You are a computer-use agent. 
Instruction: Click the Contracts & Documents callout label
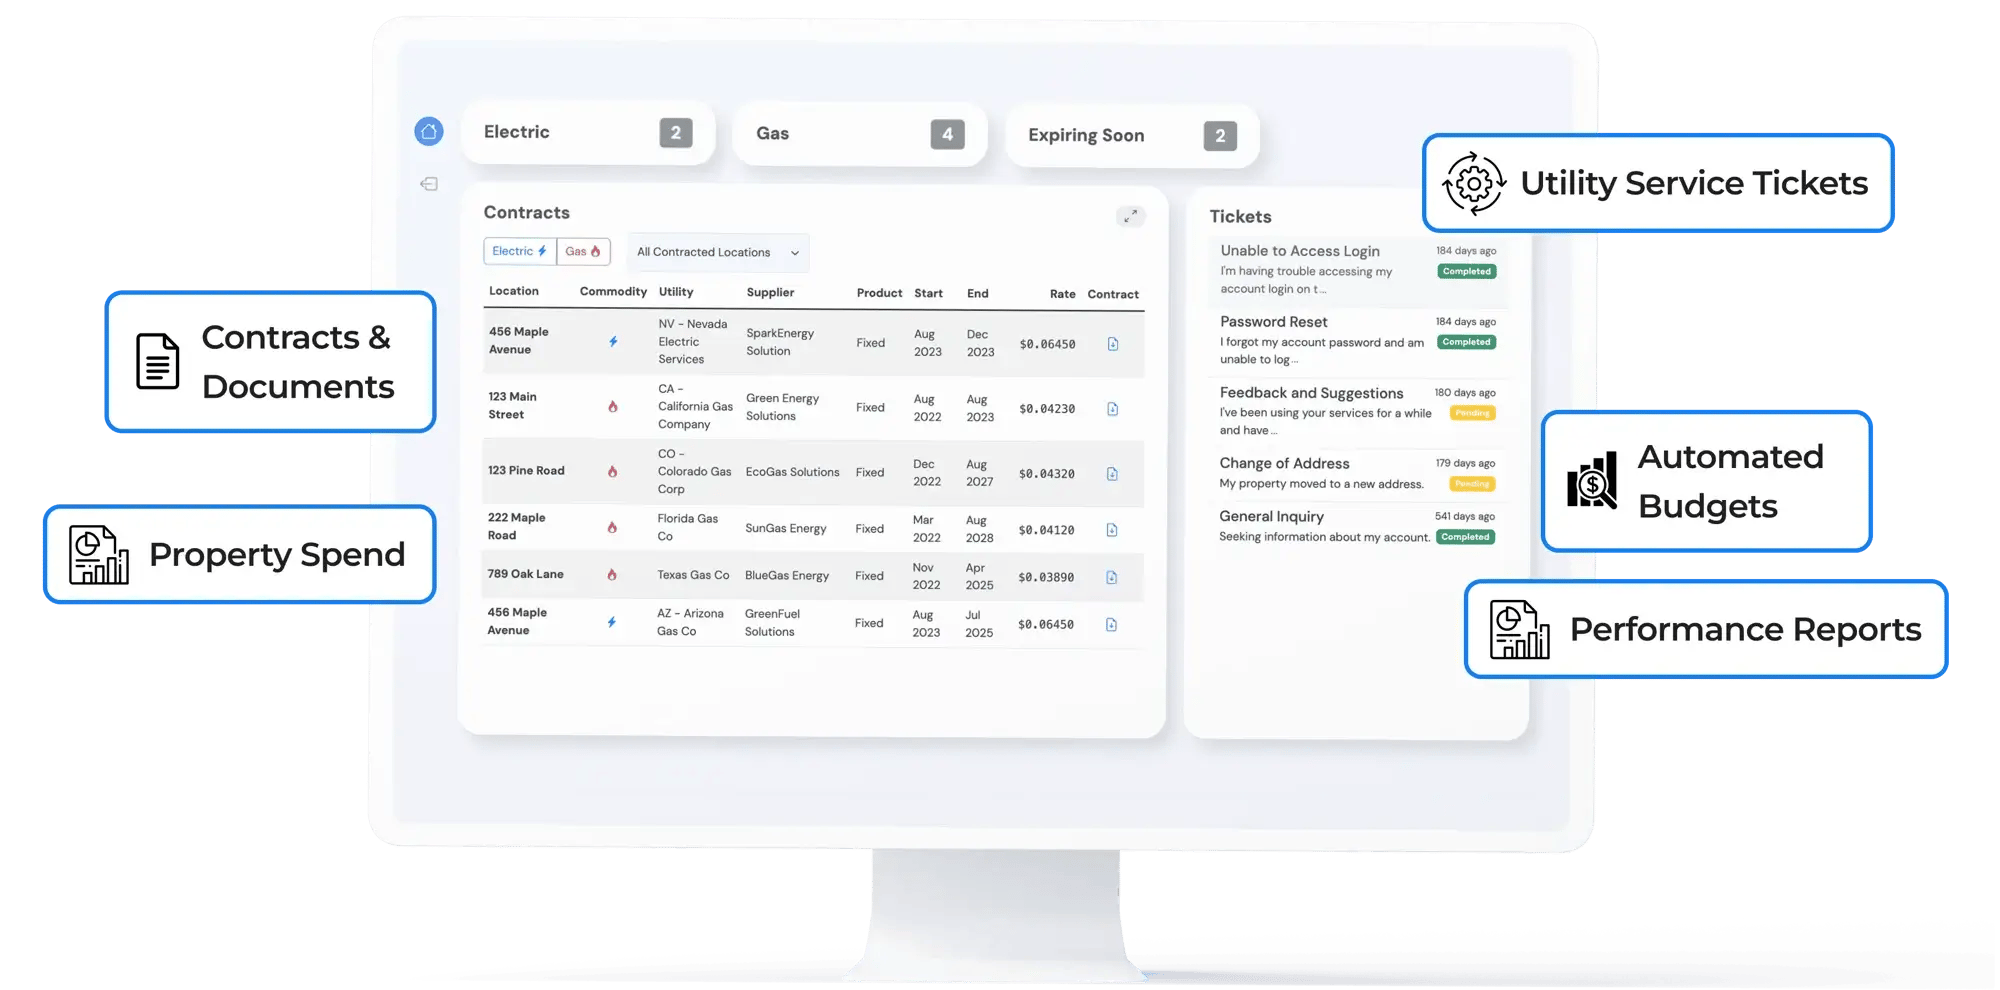pos(298,362)
